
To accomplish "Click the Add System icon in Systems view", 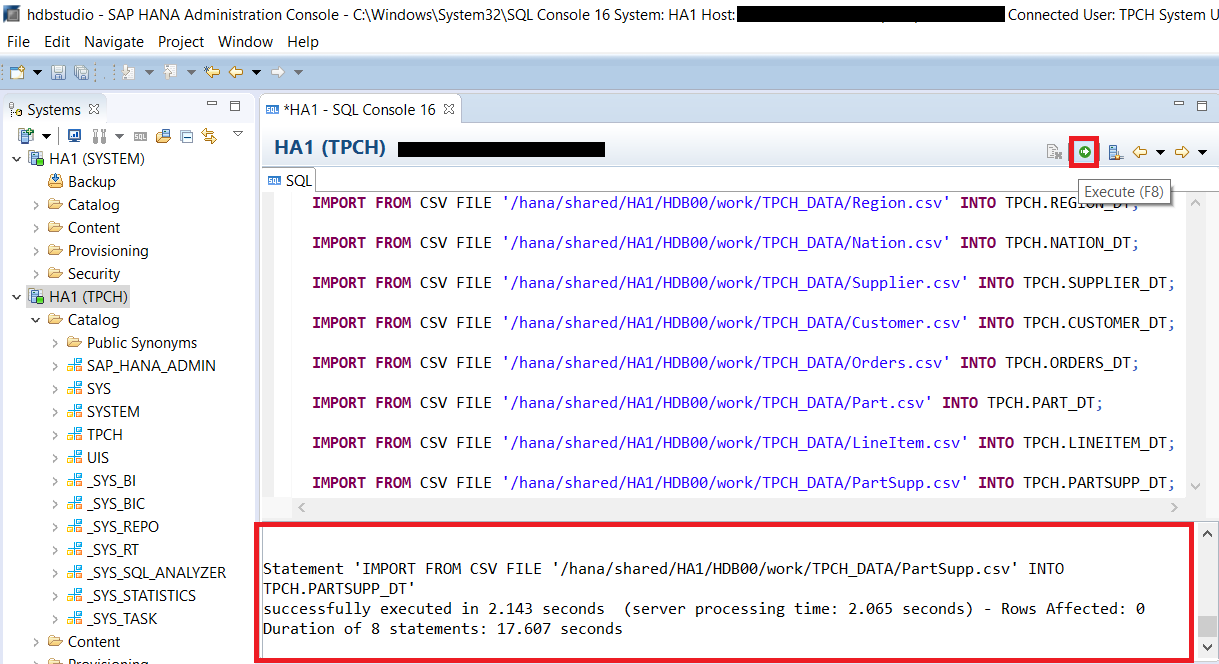I will 26,136.
